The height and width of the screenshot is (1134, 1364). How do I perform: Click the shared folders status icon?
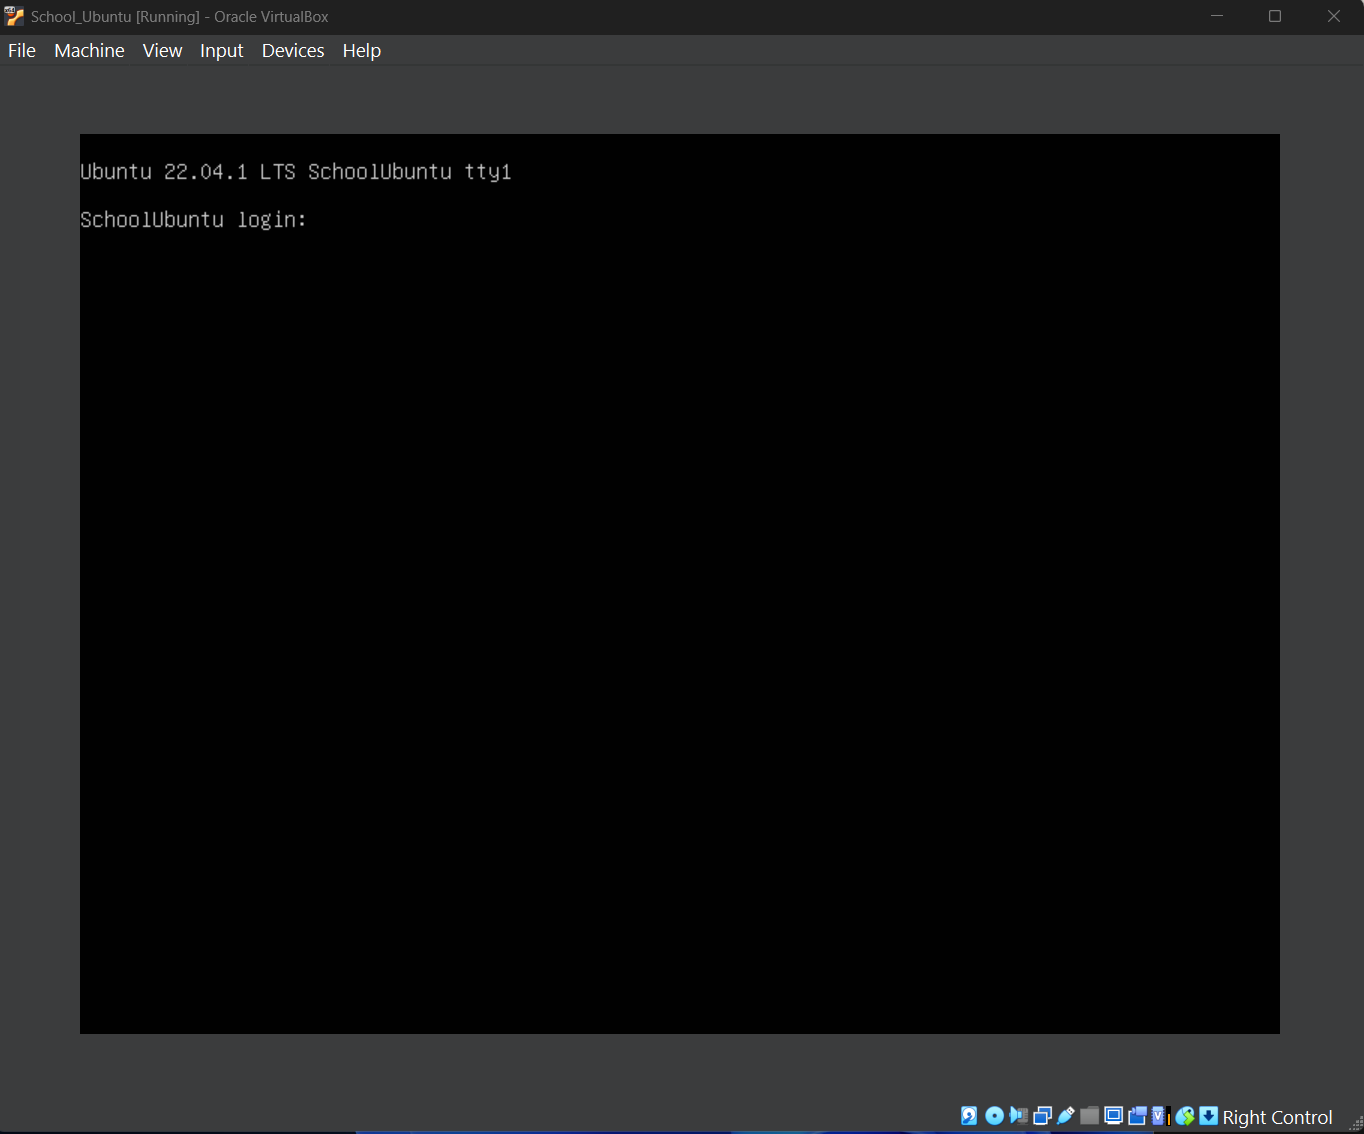[1090, 1116]
